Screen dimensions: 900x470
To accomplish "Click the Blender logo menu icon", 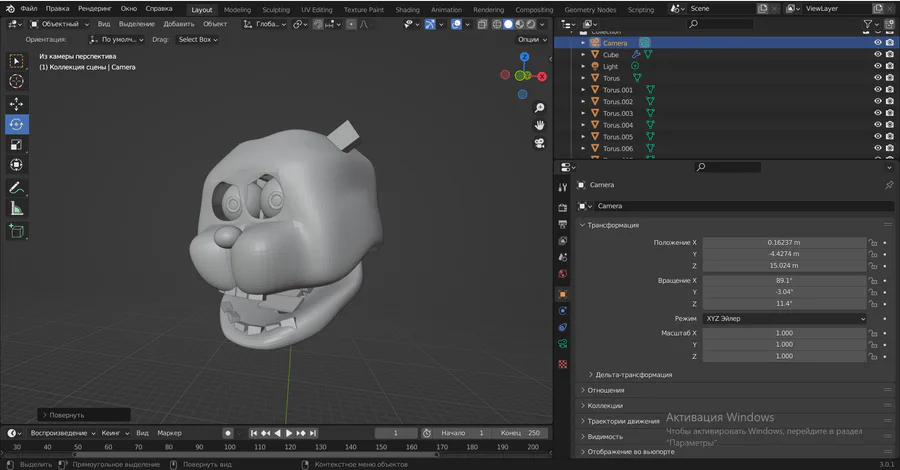I will tap(10, 9).
